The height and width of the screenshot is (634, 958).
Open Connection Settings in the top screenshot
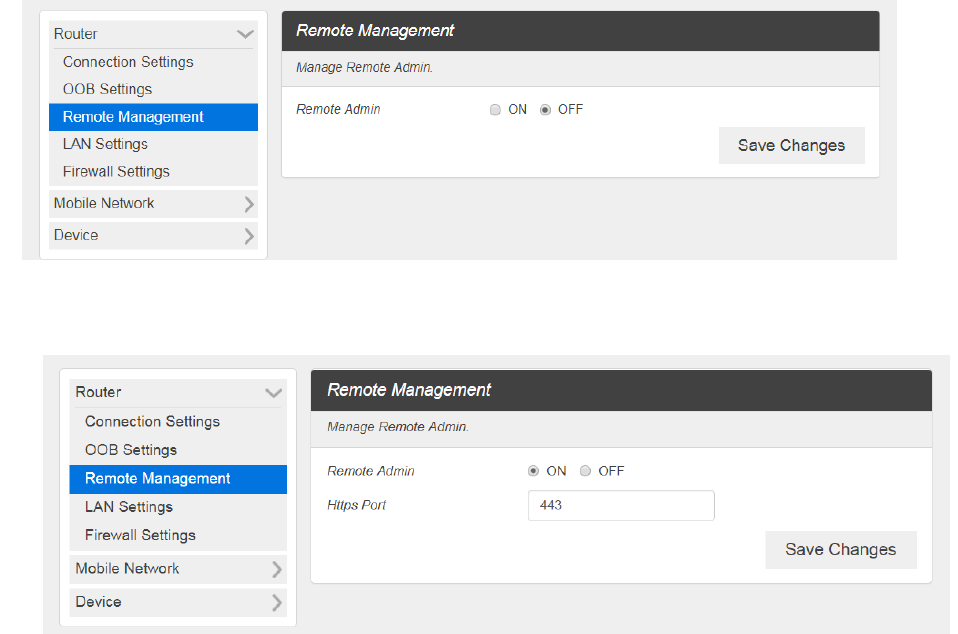pyautogui.click(x=128, y=62)
